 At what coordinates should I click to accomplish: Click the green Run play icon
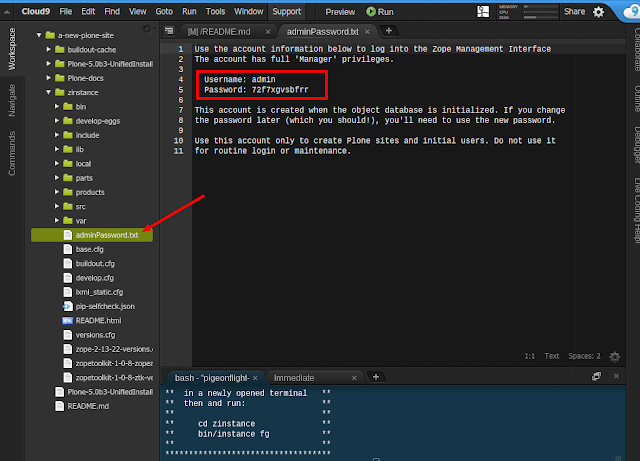[x=371, y=12]
